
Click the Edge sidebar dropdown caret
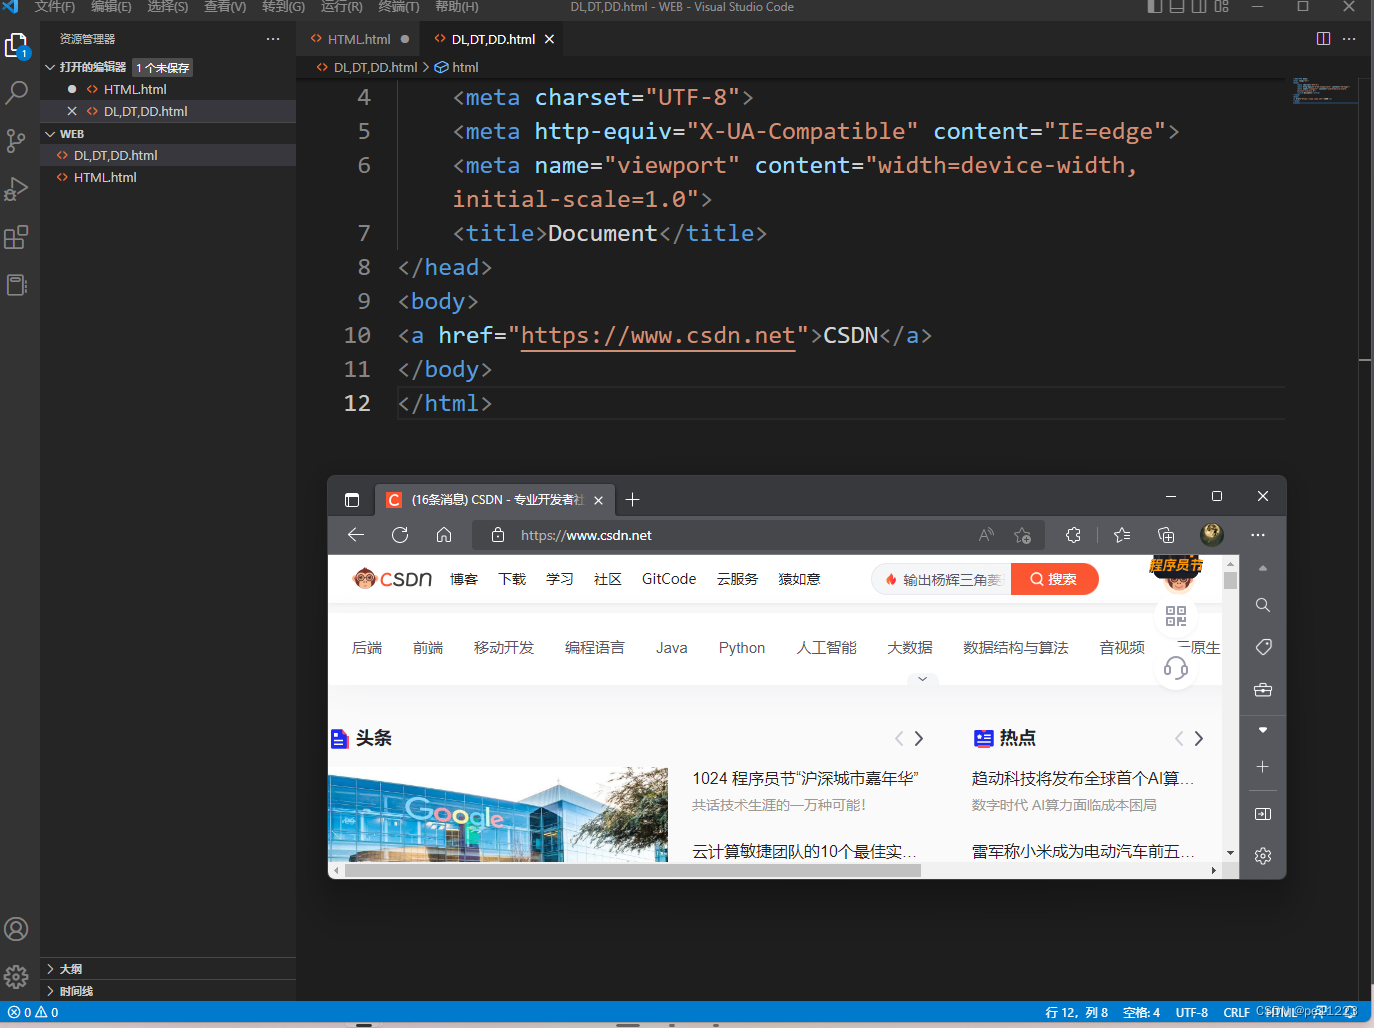[1263, 730]
